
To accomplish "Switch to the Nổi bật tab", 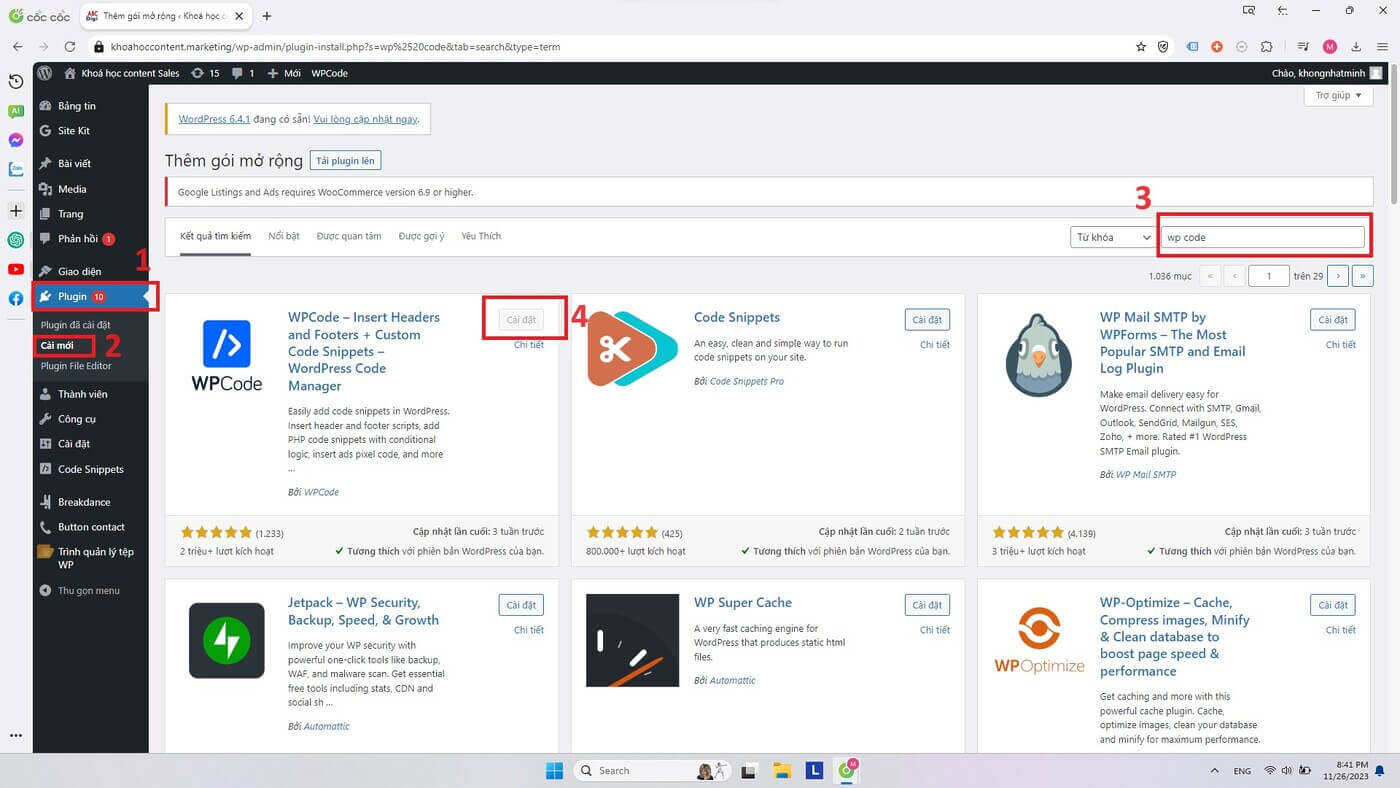I will pos(284,236).
